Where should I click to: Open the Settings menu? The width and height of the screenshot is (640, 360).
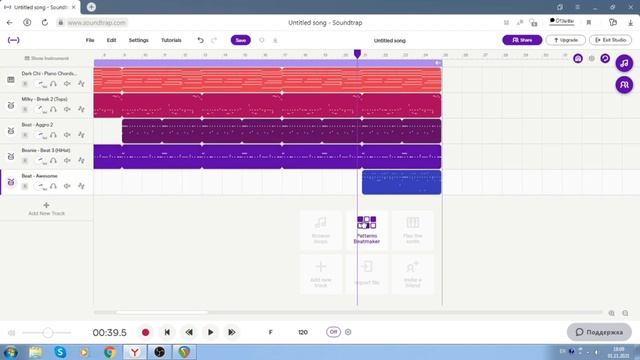pos(138,40)
